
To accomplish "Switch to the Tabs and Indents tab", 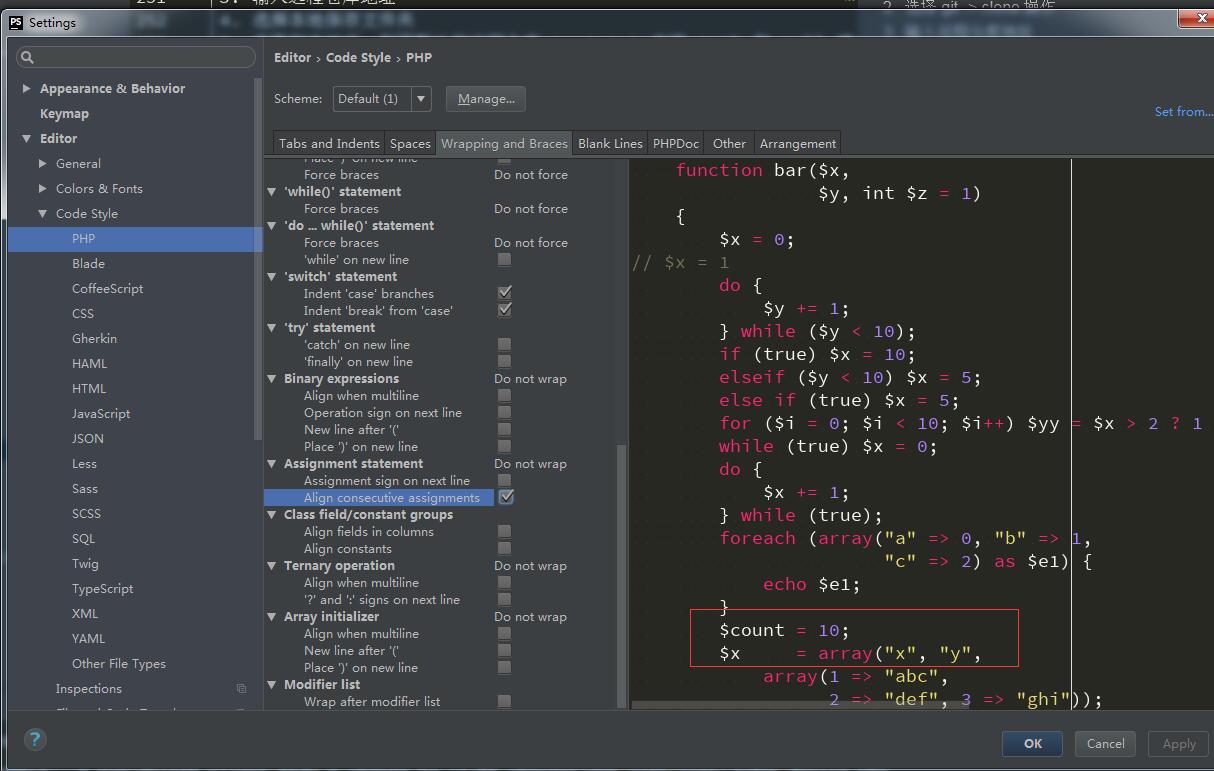I will point(329,143).
